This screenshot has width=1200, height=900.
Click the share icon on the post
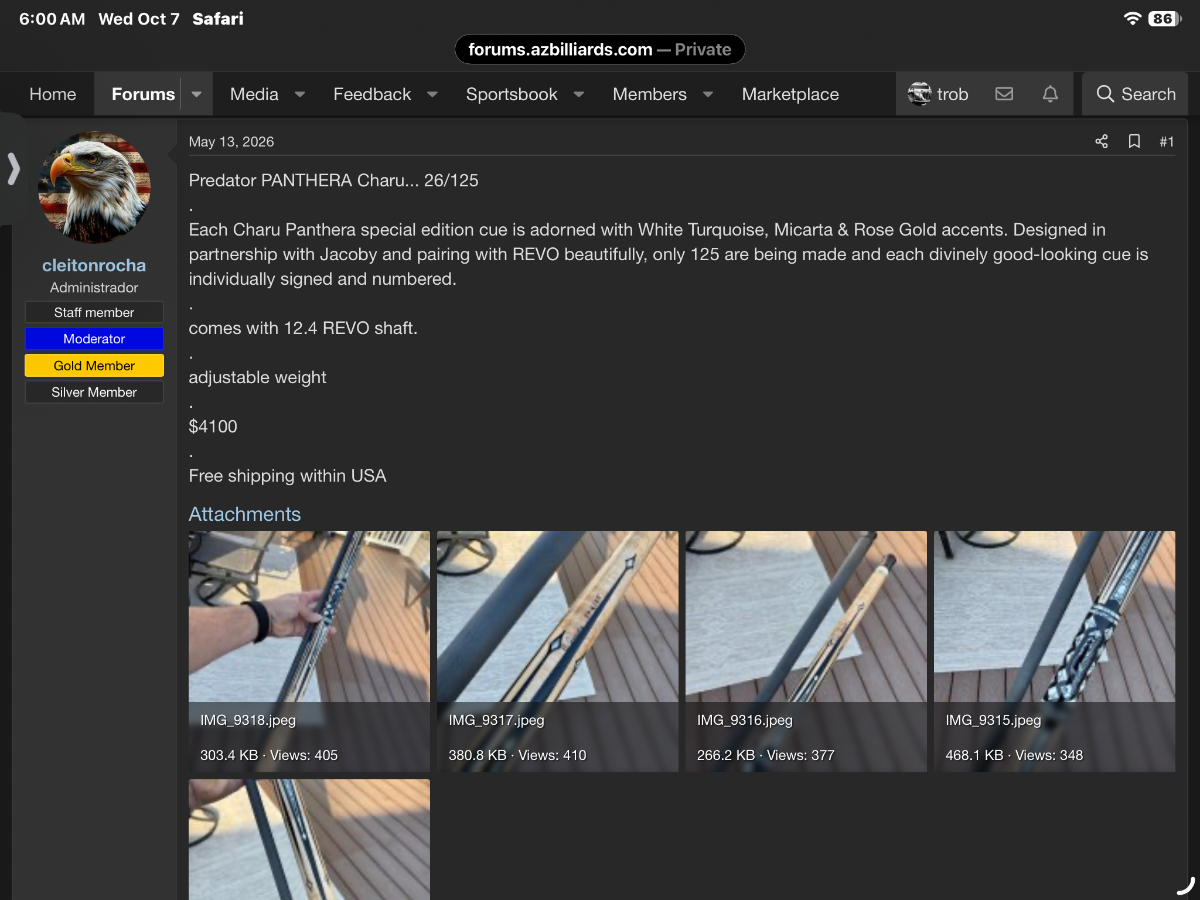tap(1101, 142)
